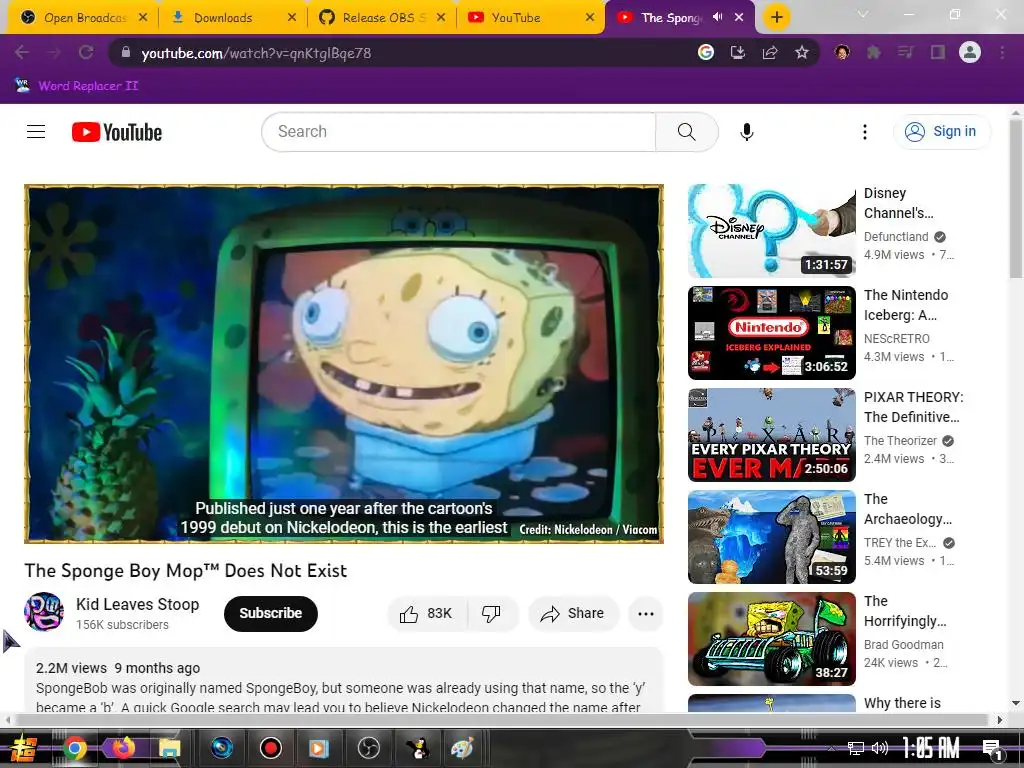Expand the description text box
This screenshot has width=1024, height=768.
pos(344,680)
